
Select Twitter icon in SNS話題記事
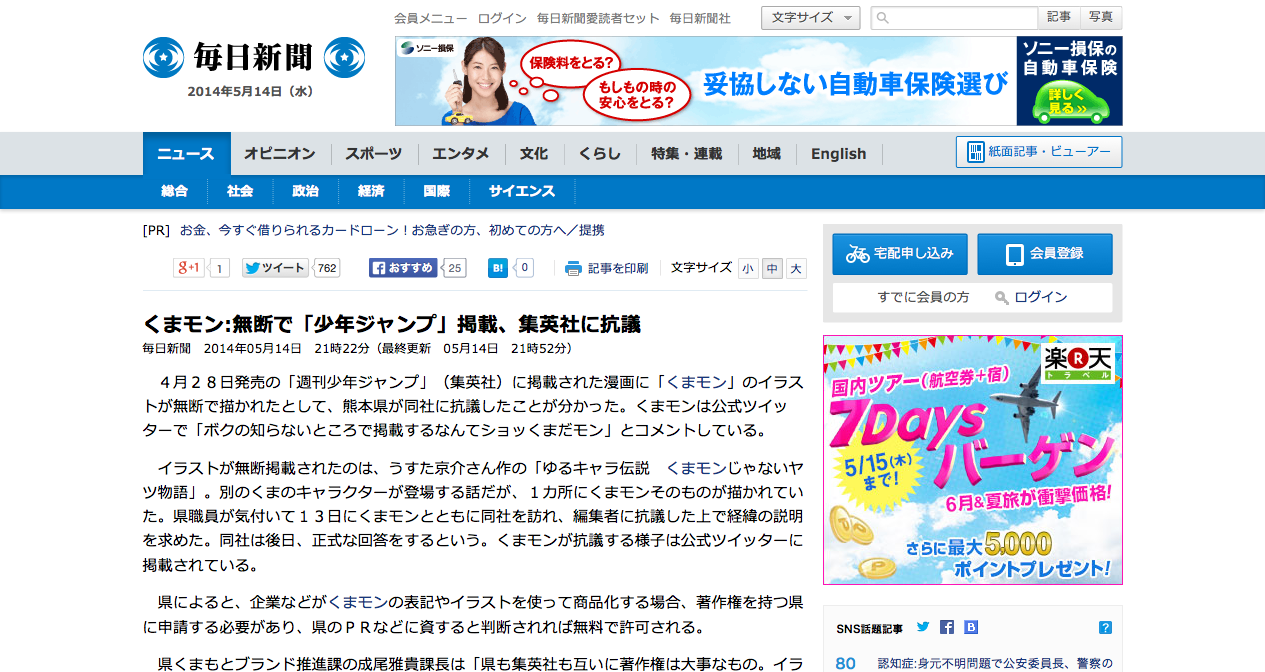coord(923,628)
